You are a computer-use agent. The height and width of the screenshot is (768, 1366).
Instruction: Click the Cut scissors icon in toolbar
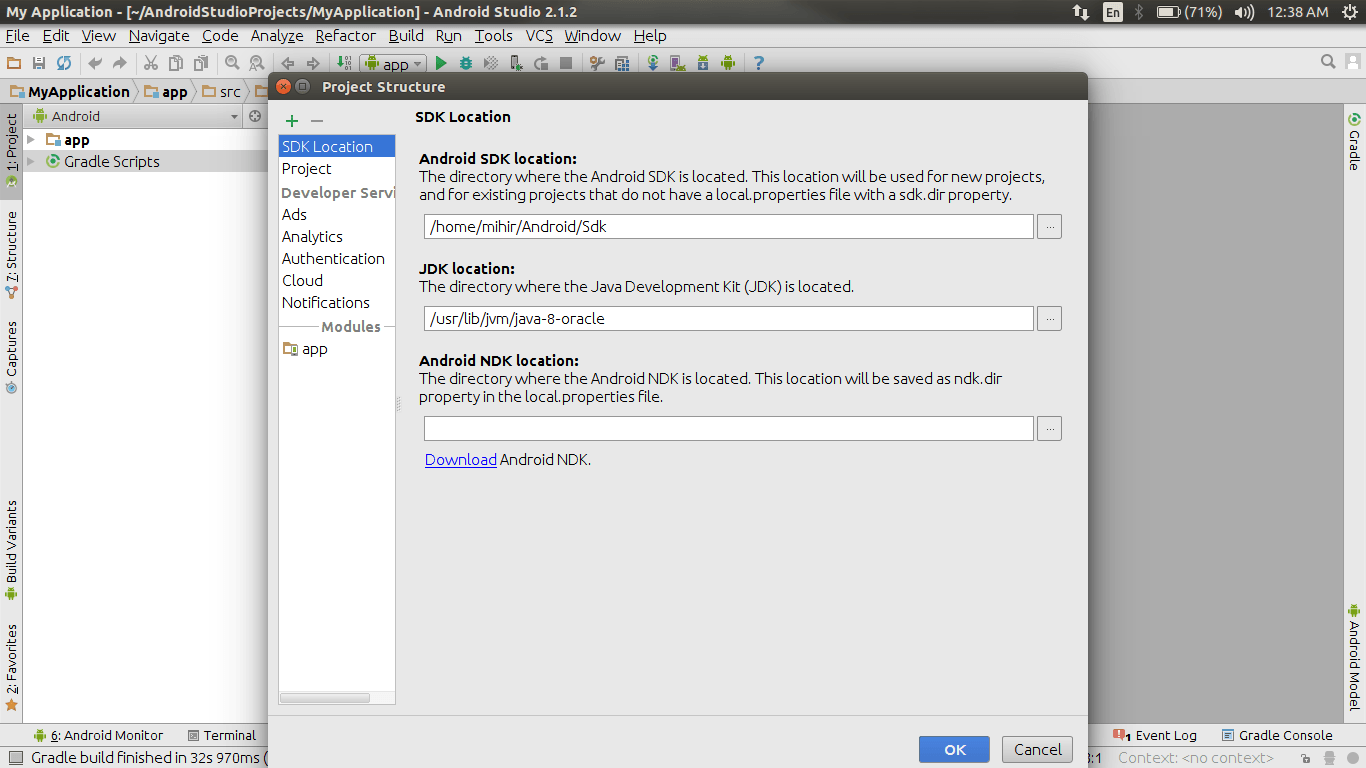pyautogui.click(x=151, y=63)
